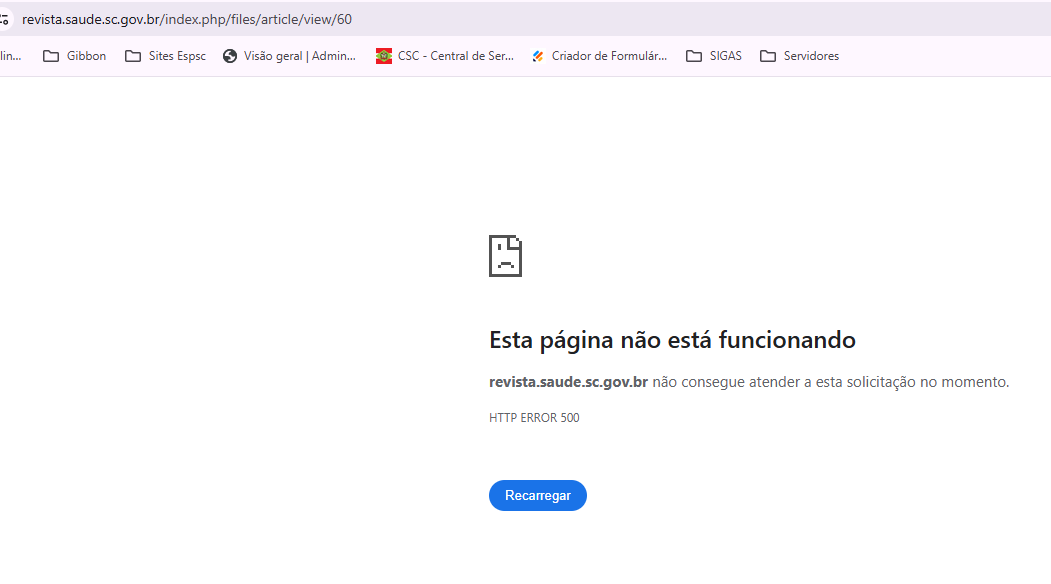Click the HTTP ERROR 500 text
This screenshot has height=584, width=1051.
[x=534, y=418]
